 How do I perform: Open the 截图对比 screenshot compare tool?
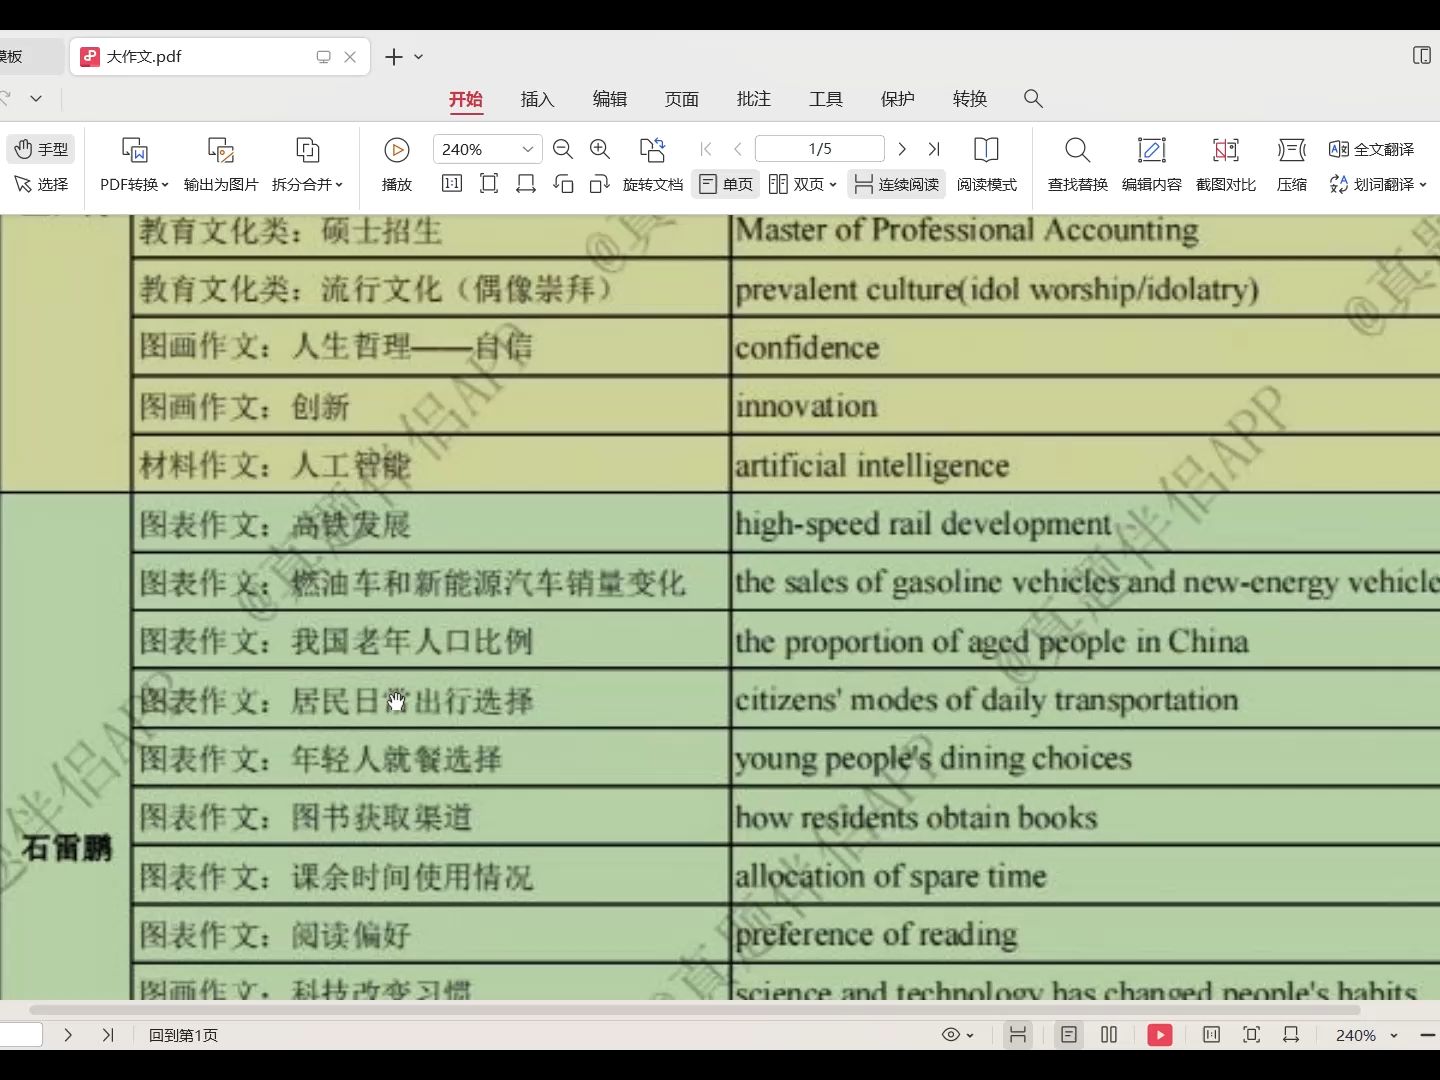(x=1225, y=164)
